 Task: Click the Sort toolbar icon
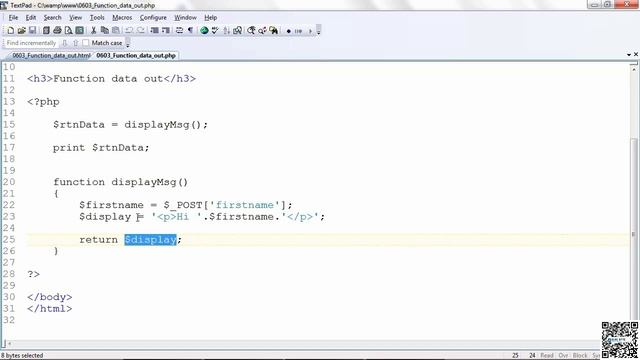tap(227, 31)
